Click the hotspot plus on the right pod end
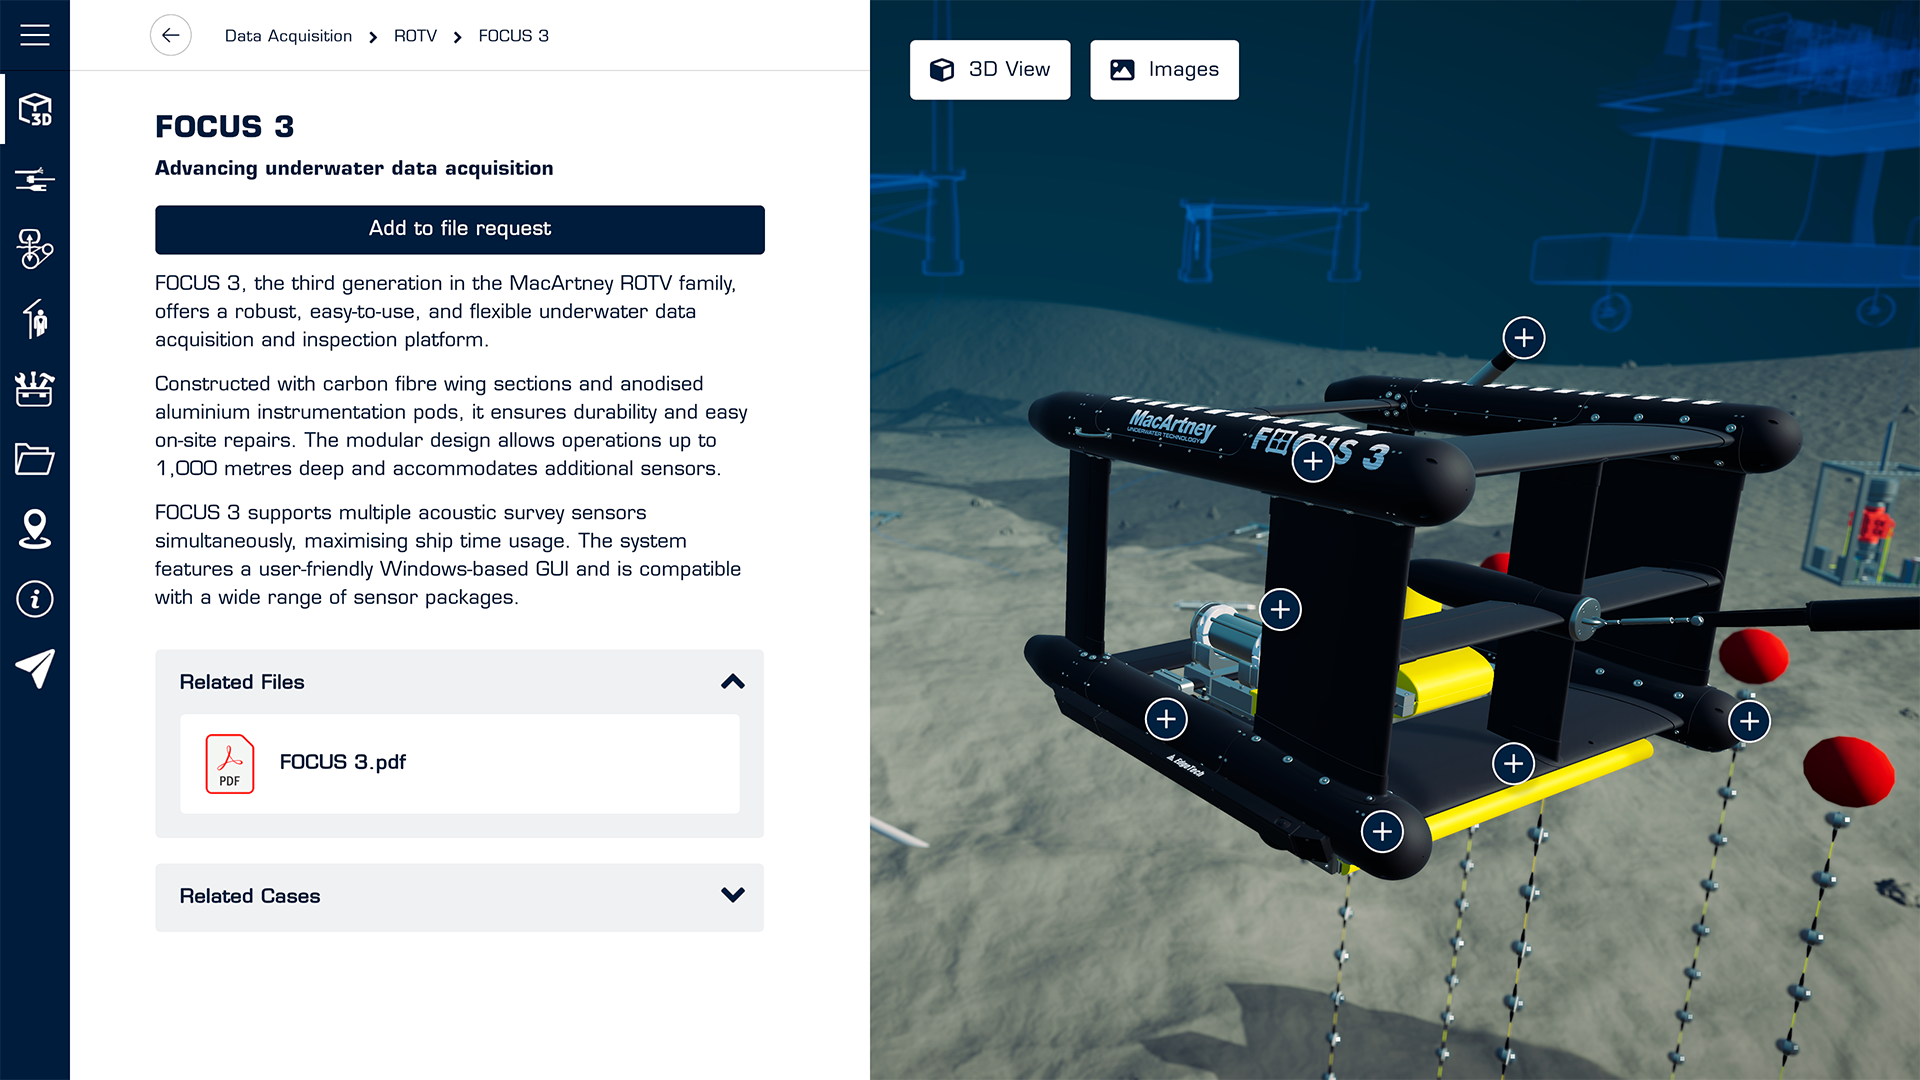Screen dimensions: 1920x1080 click(x=1749, y=721)
